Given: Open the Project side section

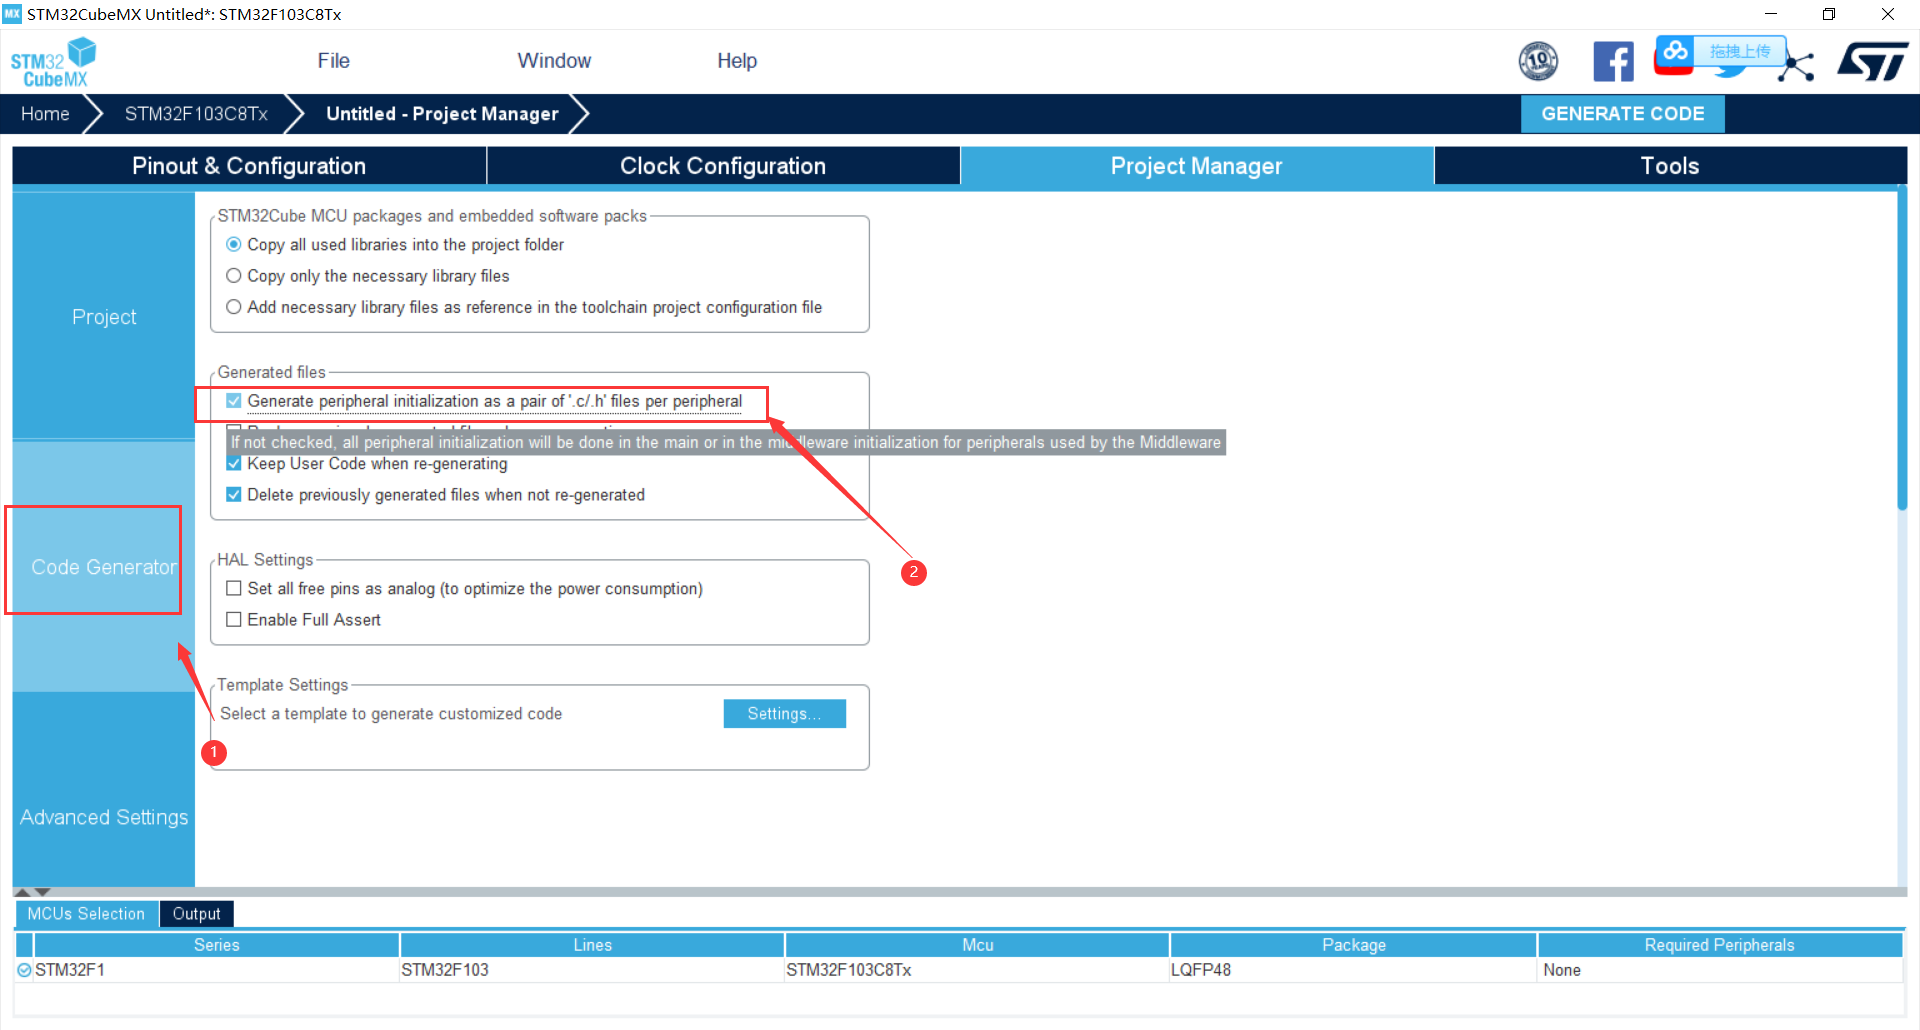Looking at the screenshot, I should 104,317.
